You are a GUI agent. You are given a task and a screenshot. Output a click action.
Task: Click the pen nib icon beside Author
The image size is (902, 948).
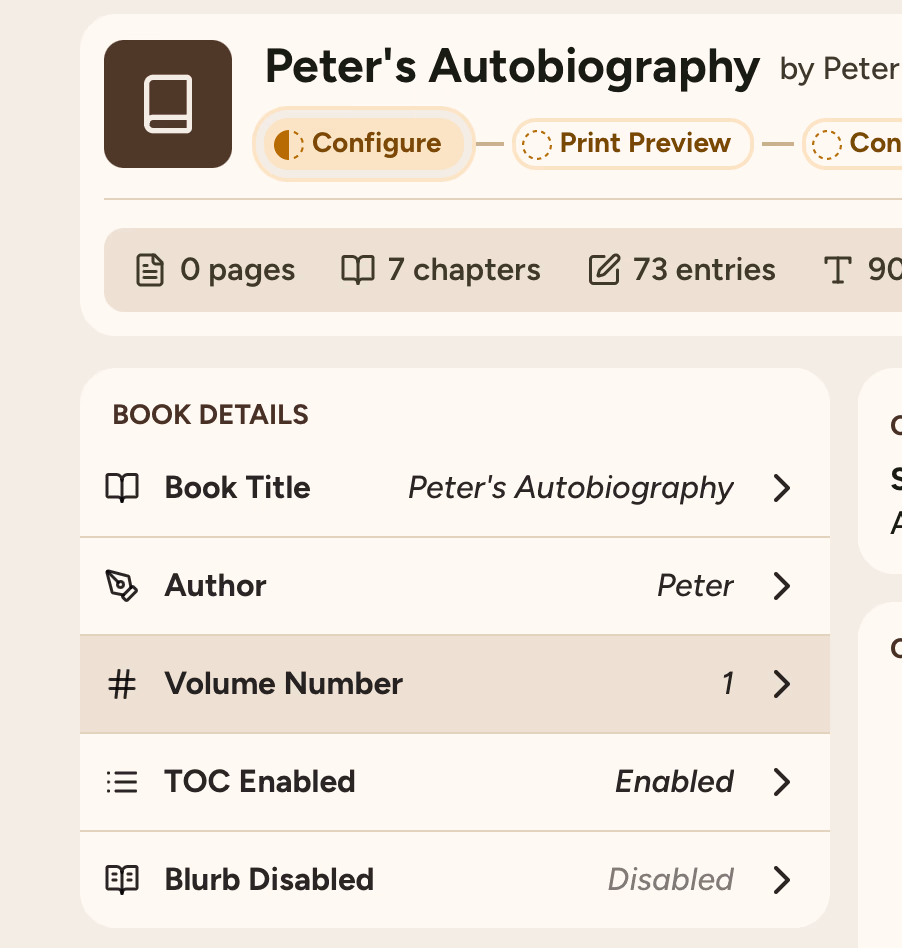pyautogui.click(x=122, y=586)
